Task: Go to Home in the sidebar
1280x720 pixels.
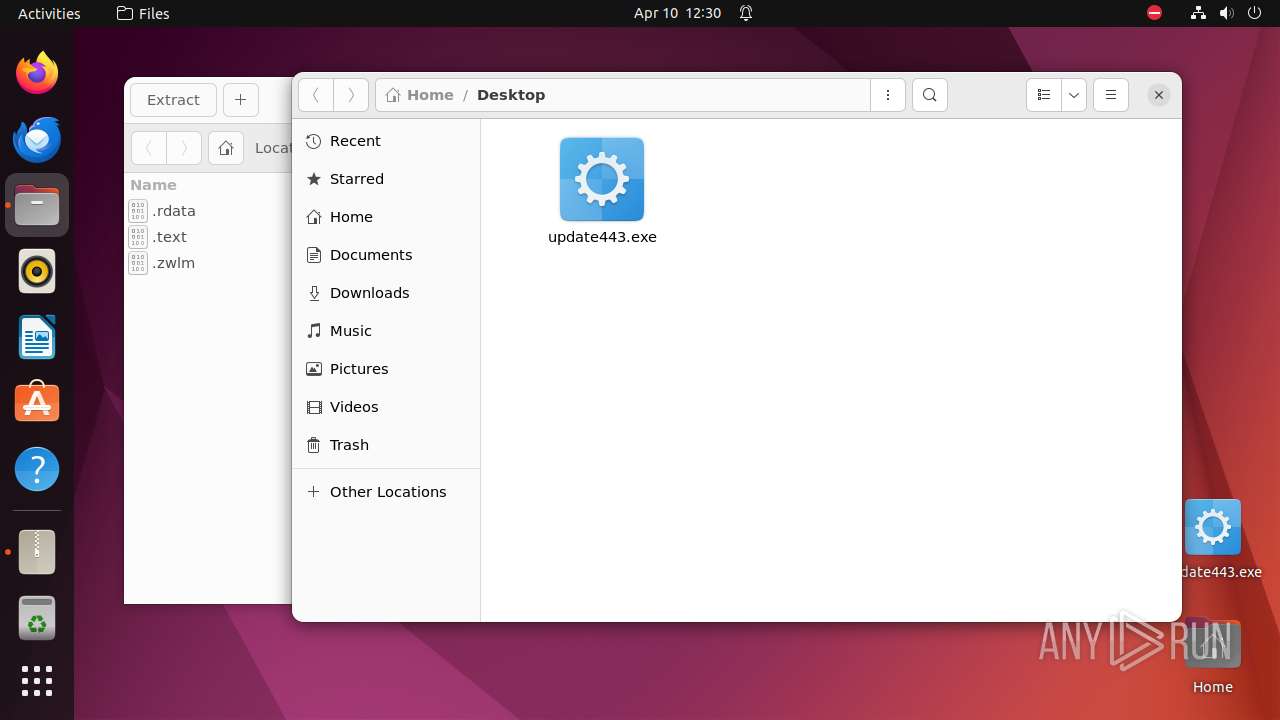Action: 386,217
